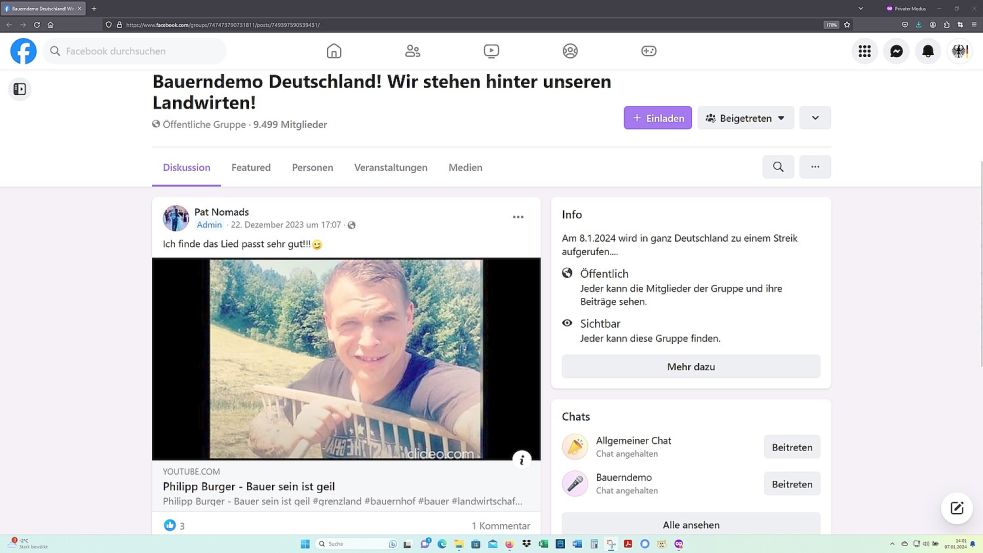The width and height of the screenshot is (983, 553).
Task: Open new browser tab with plus
Action: click(93, 9)
